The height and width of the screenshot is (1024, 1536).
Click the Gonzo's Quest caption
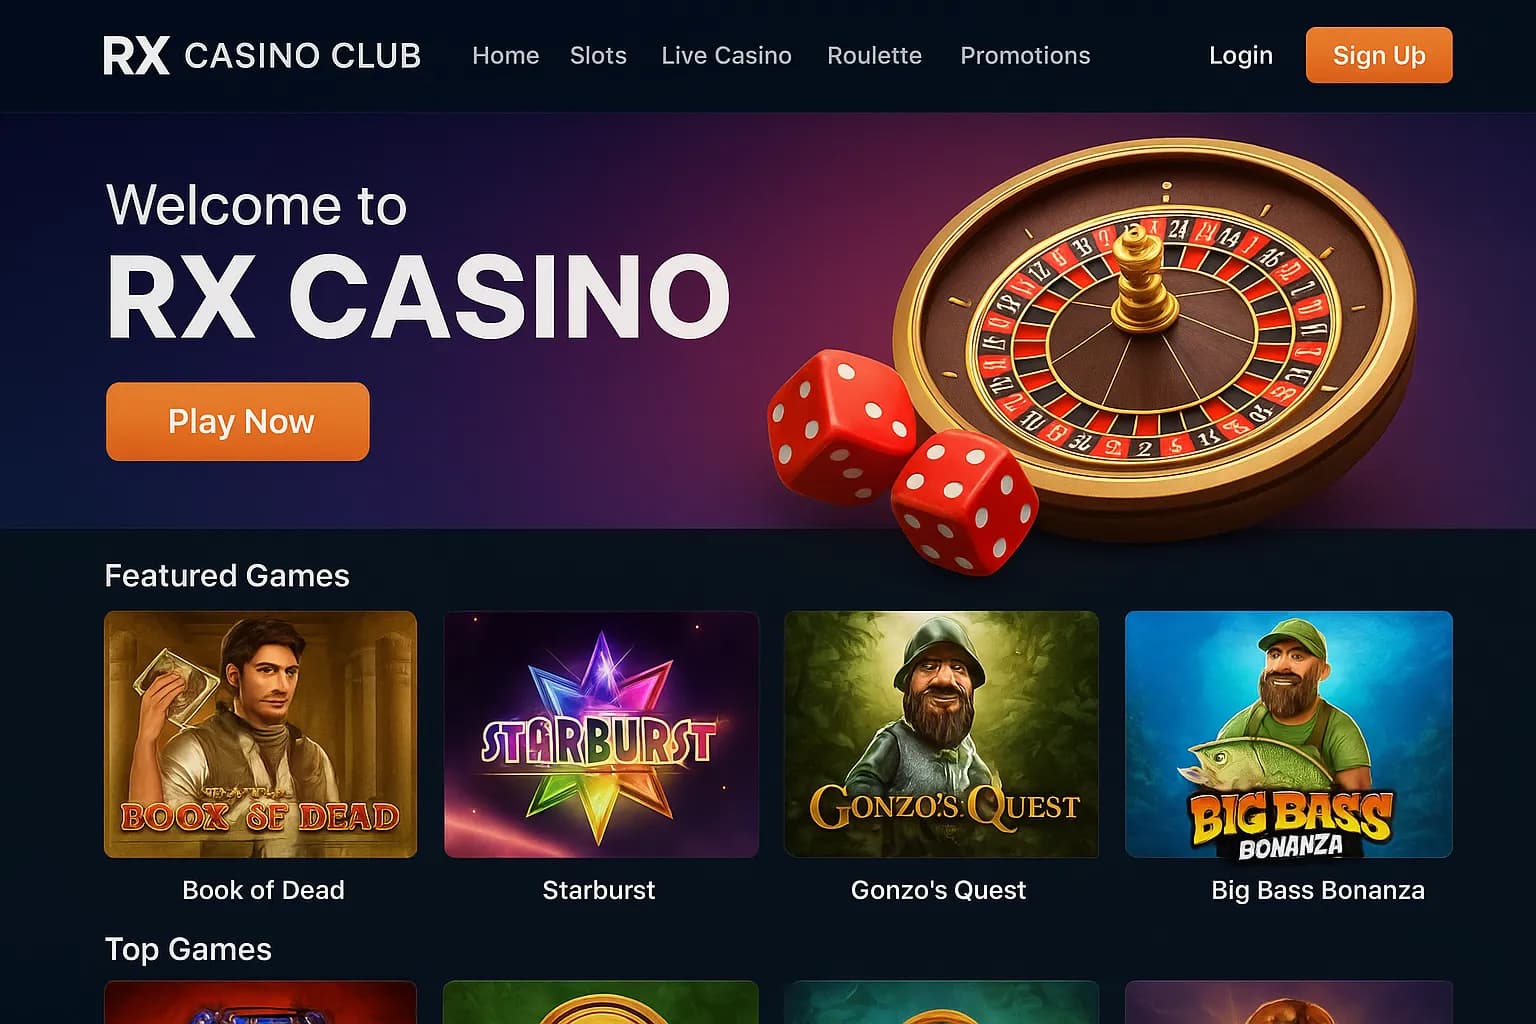938,890
